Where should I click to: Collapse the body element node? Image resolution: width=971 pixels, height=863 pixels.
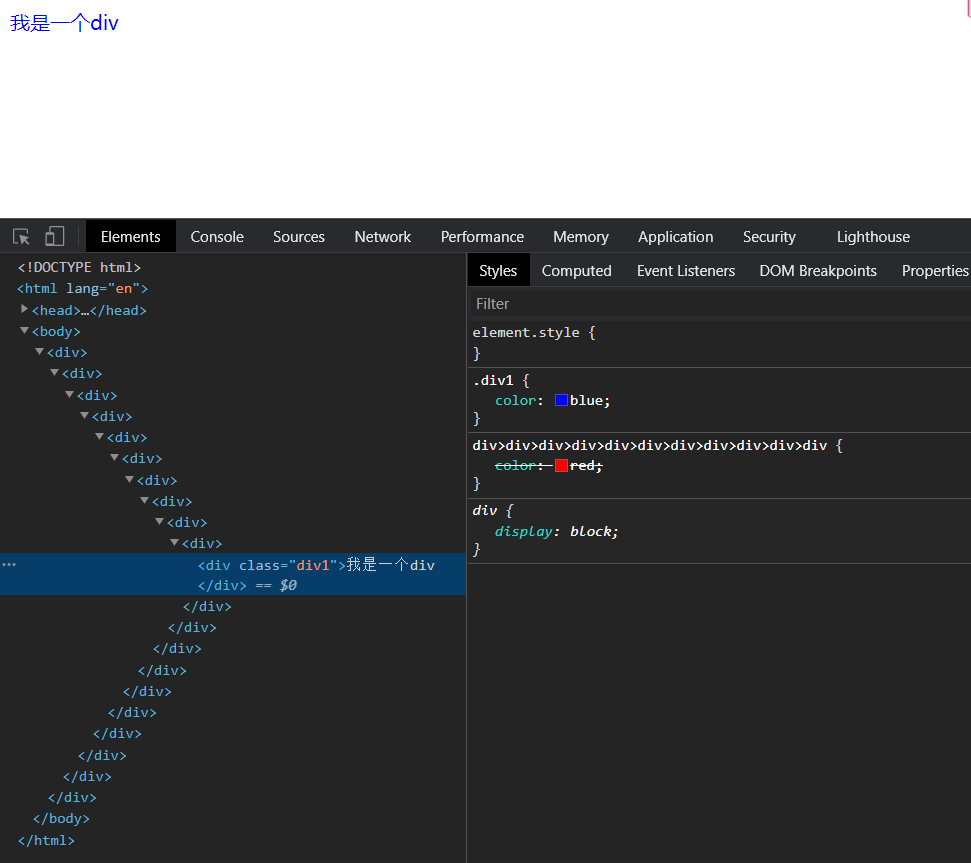point(25,331)
